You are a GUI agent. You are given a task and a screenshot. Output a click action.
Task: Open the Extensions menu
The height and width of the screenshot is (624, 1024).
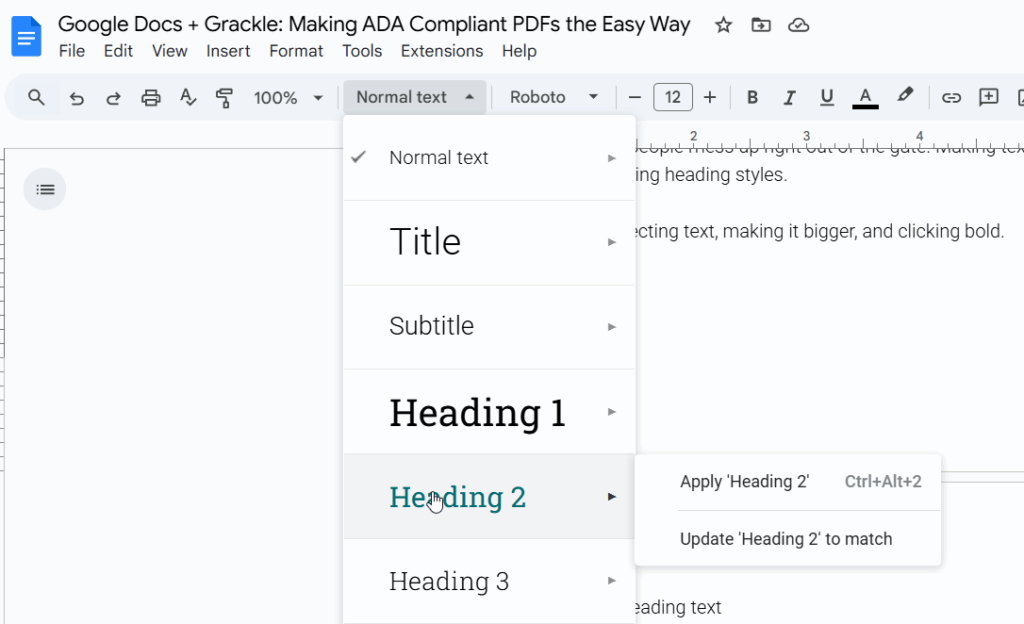(441, 51)
